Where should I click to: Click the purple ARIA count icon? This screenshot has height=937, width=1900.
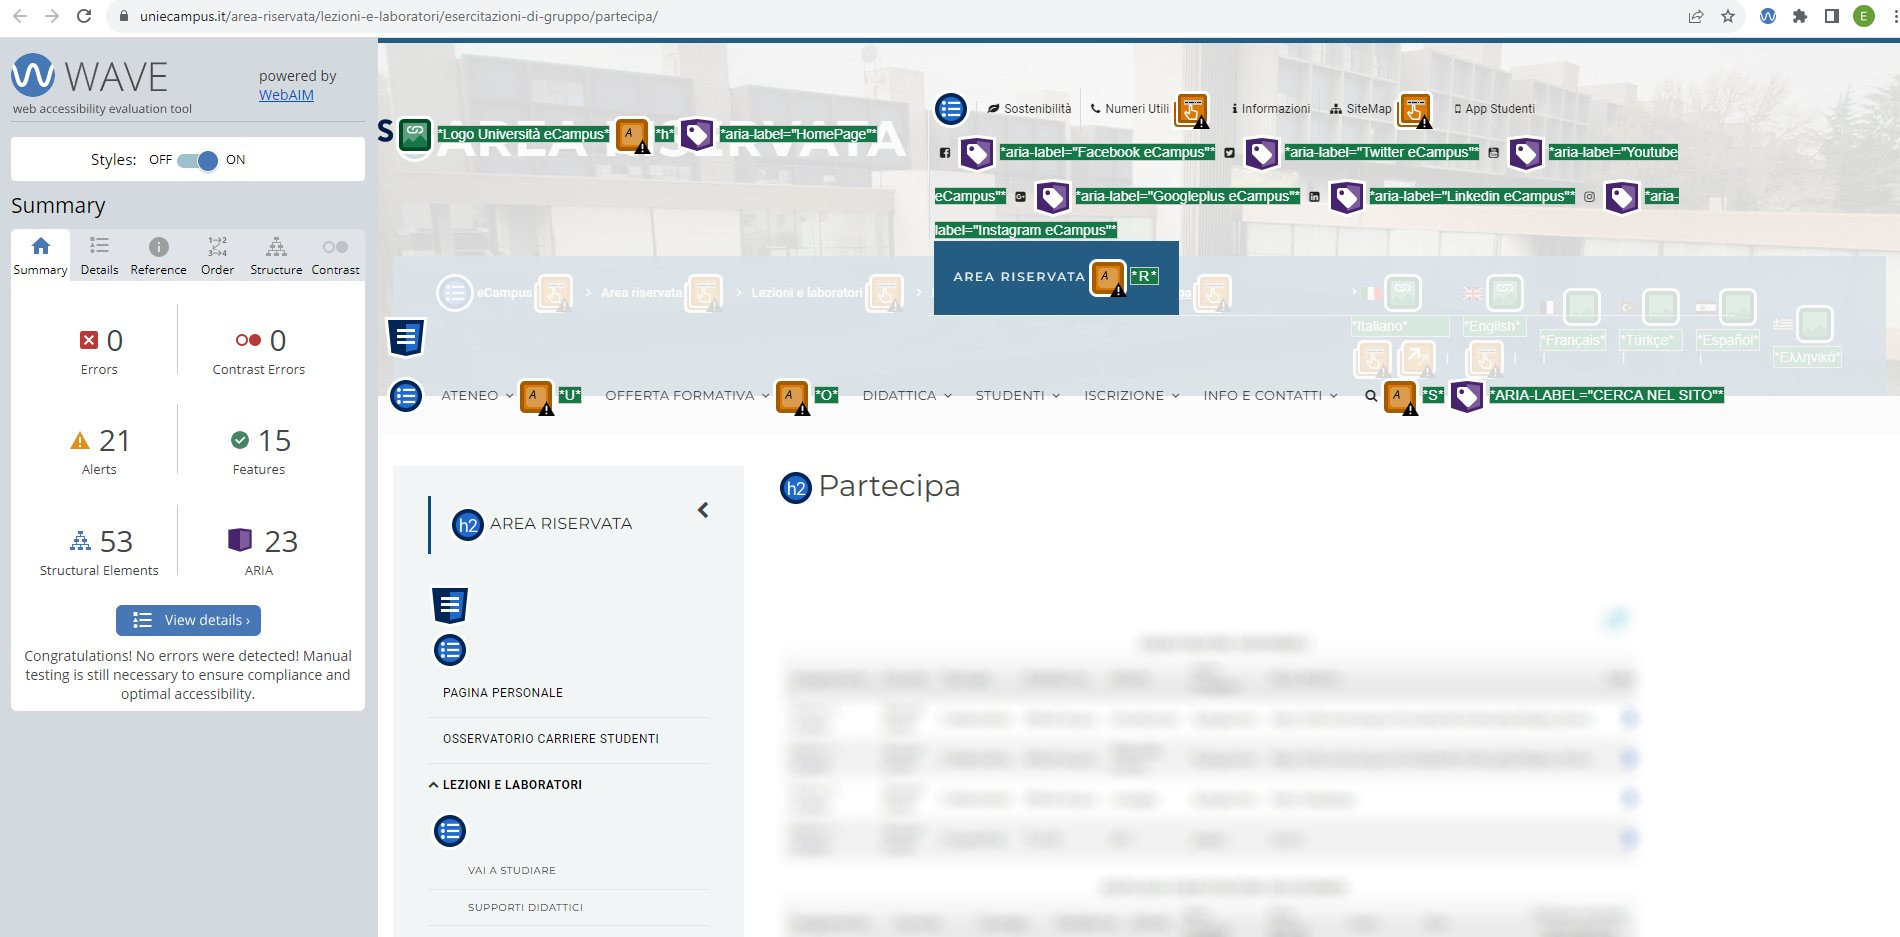[x=240, y=540]
